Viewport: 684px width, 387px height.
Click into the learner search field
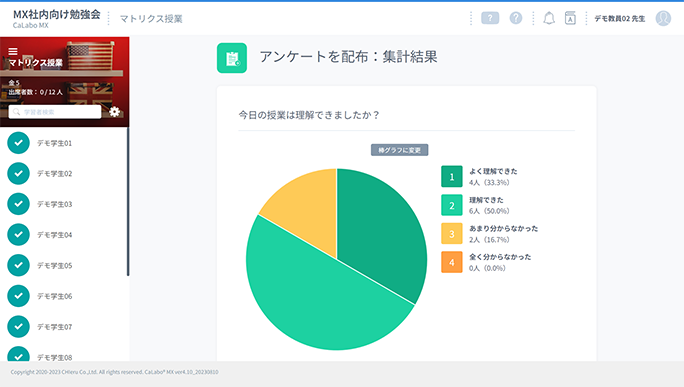(55, 112)
